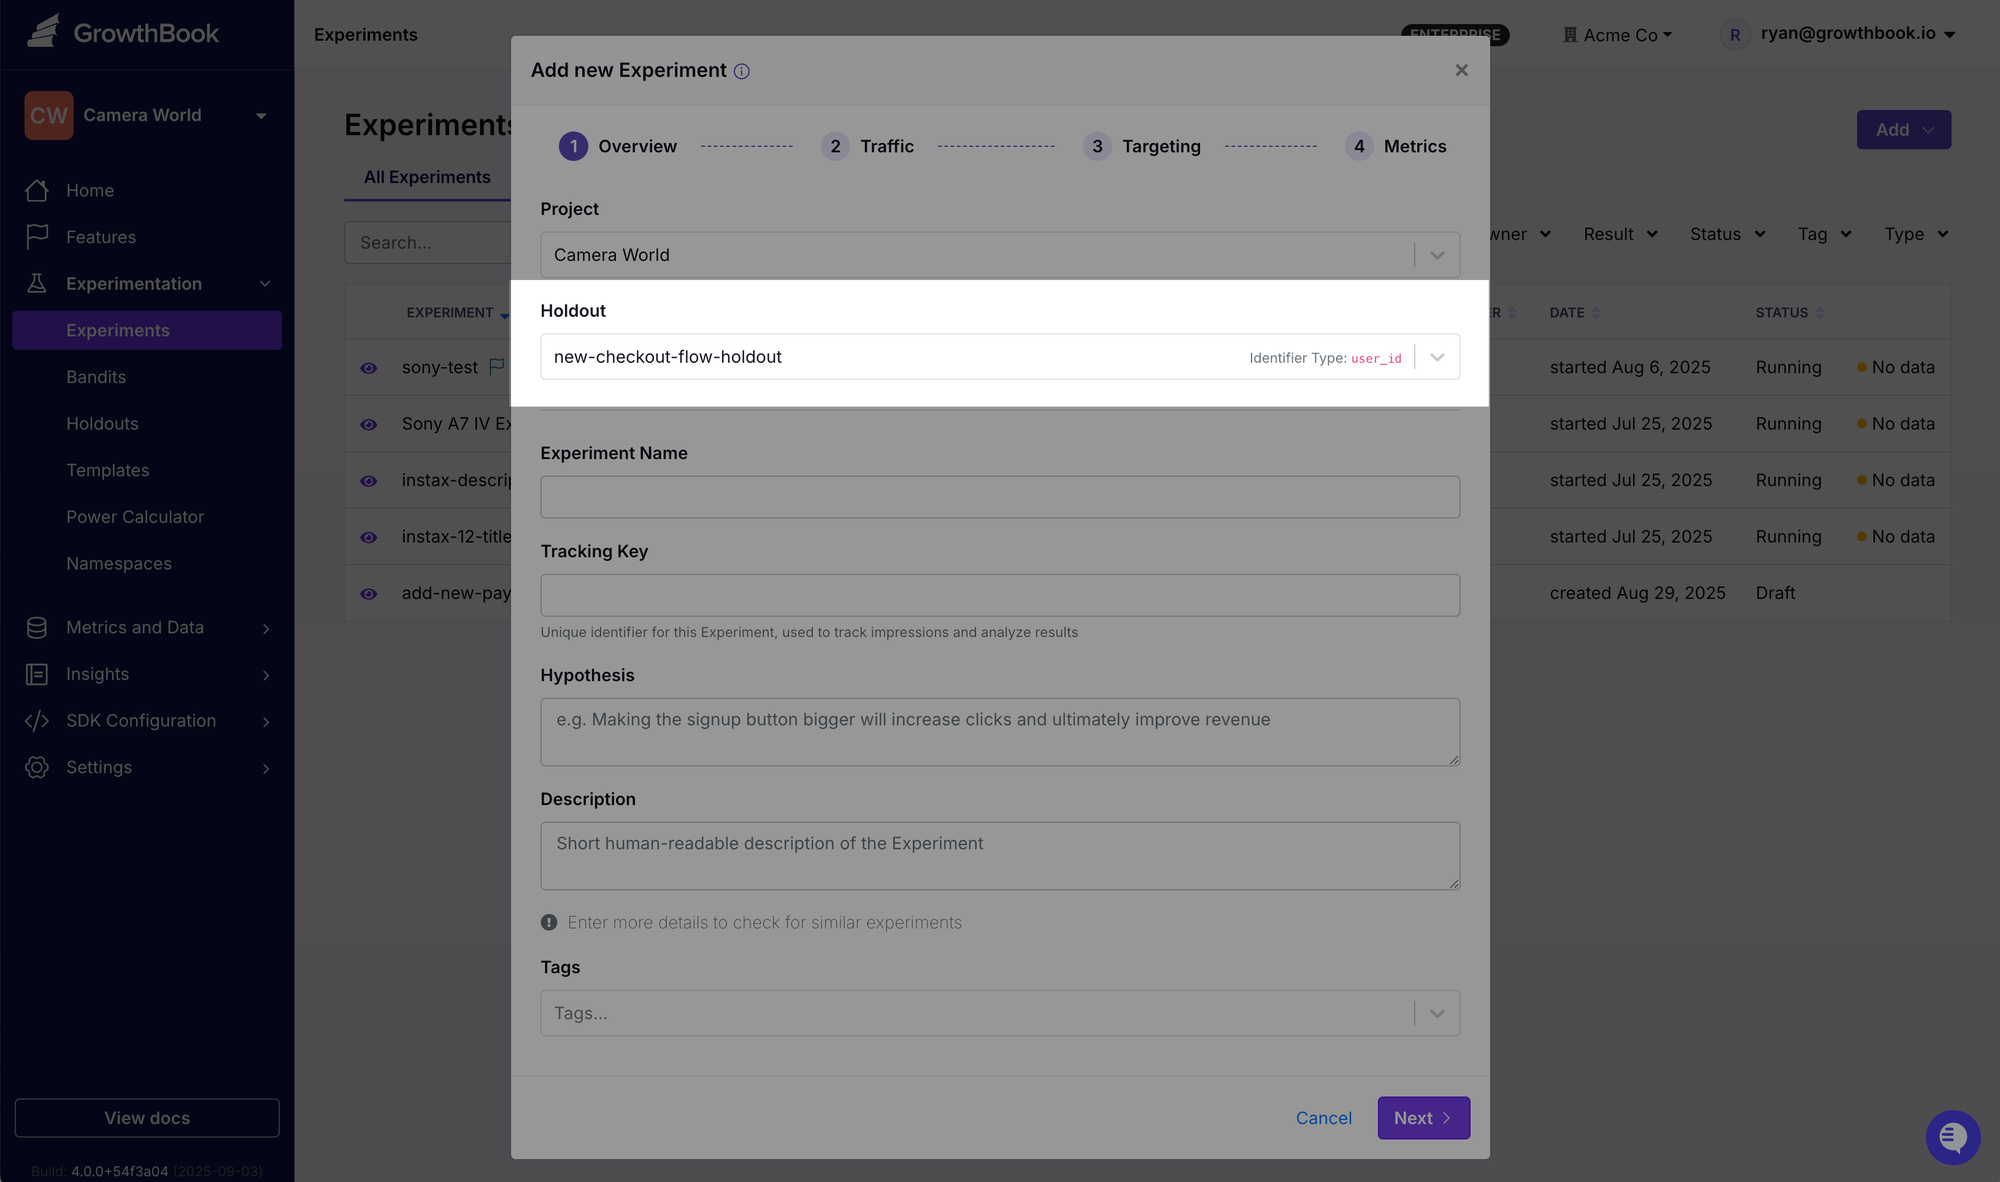This screenshot has height=1182, width=2000.
Task: Open the chat support bubble
Action: (x=1953, y=1137)
